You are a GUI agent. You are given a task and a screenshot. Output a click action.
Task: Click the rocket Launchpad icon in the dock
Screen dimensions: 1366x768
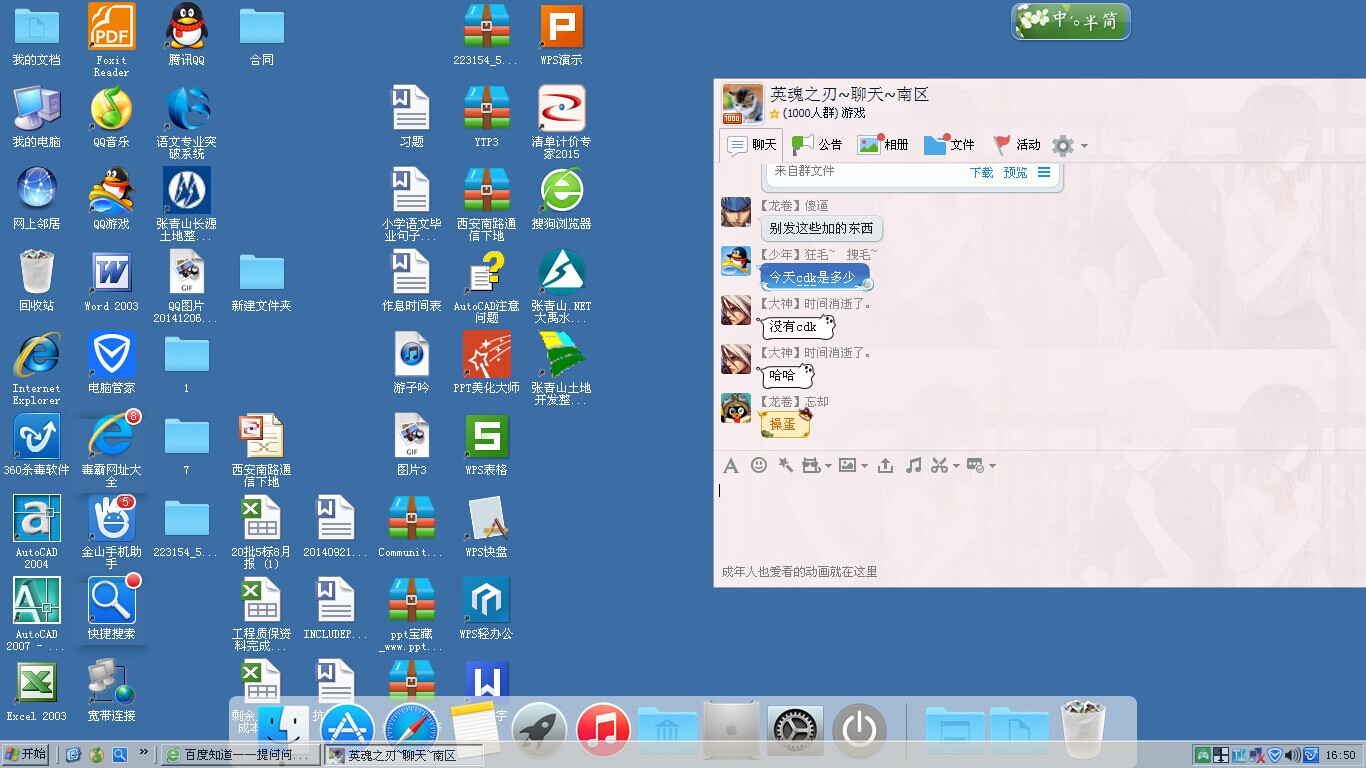[x=539, y=730]
